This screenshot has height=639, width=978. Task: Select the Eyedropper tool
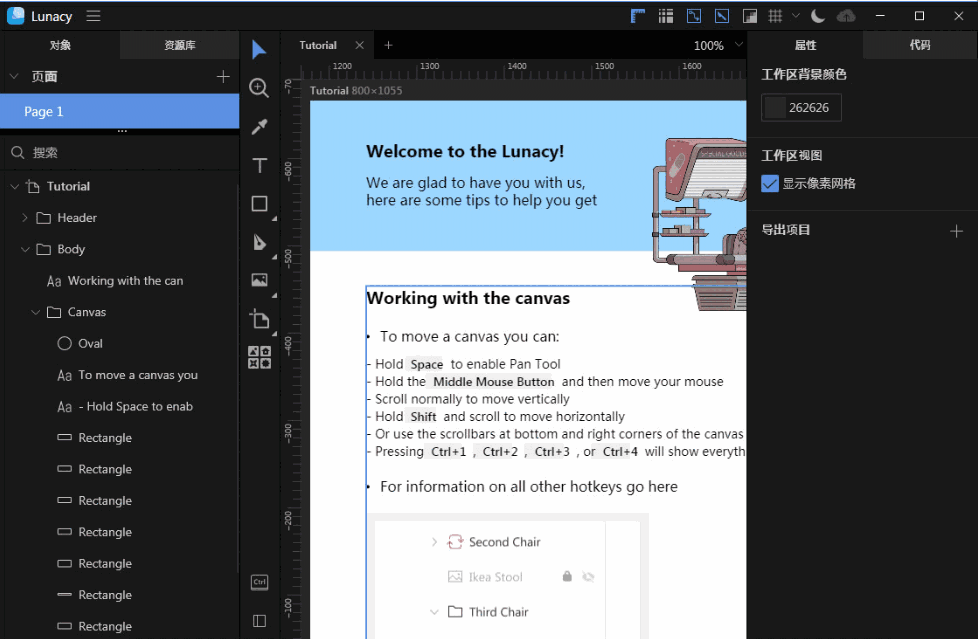259,126
